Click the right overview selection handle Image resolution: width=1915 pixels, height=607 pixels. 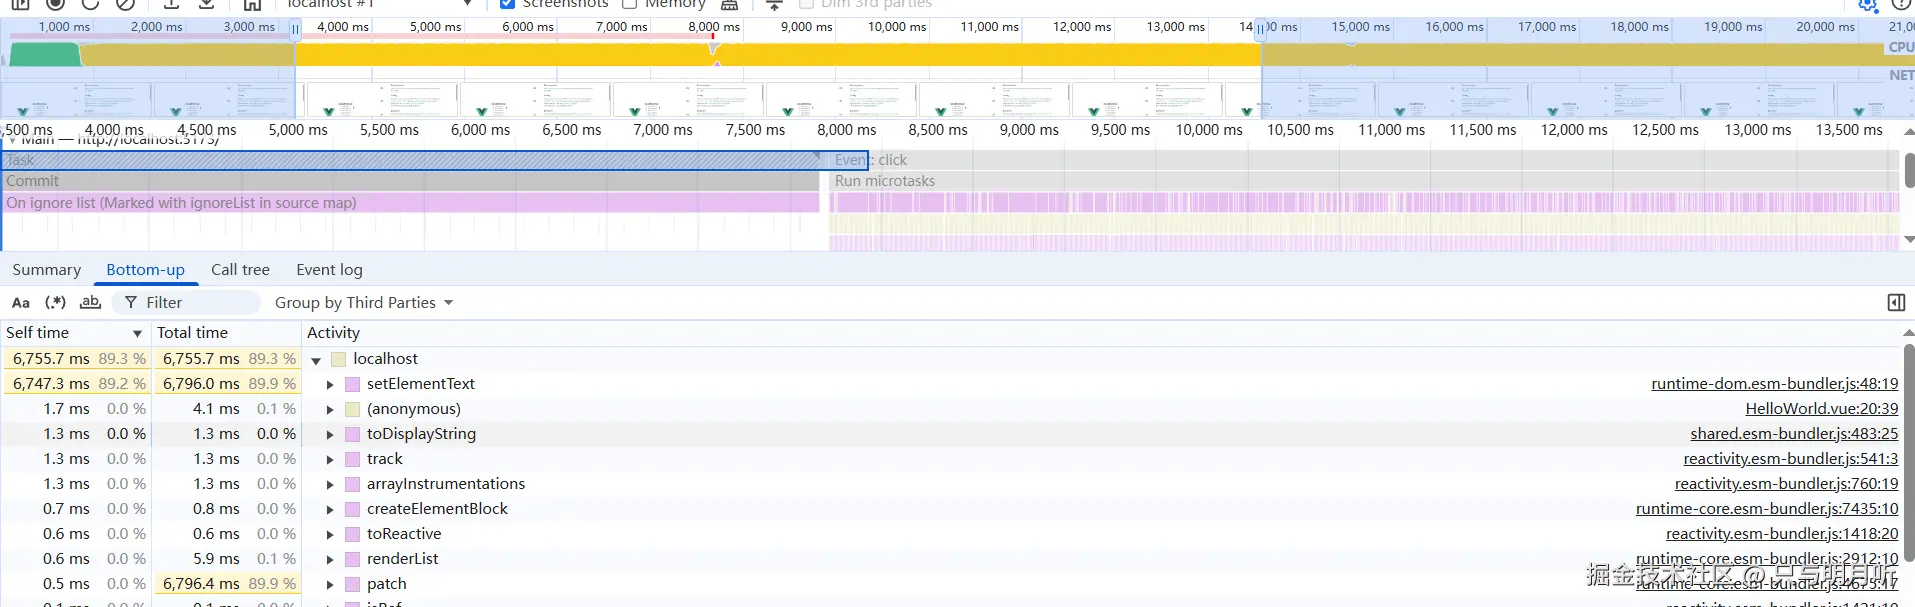[1261, 29]
